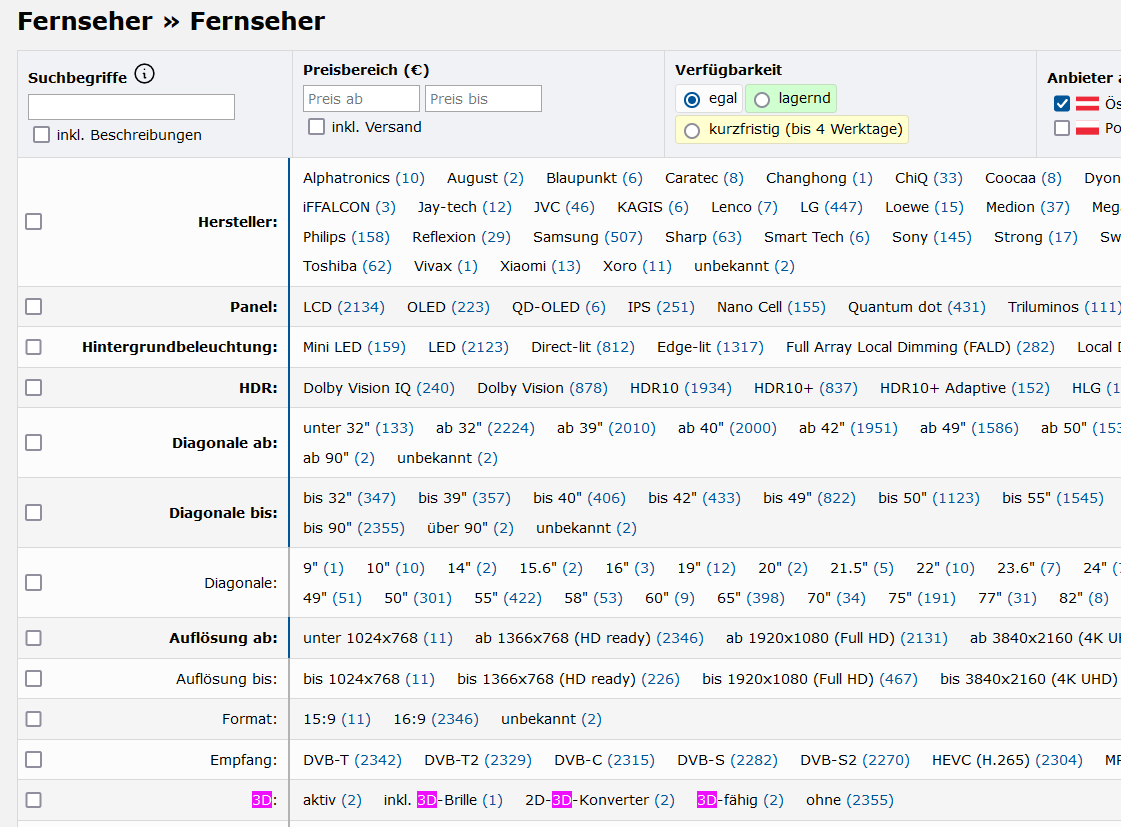Toggle the Panel row checkbox

tap(34, 307)
